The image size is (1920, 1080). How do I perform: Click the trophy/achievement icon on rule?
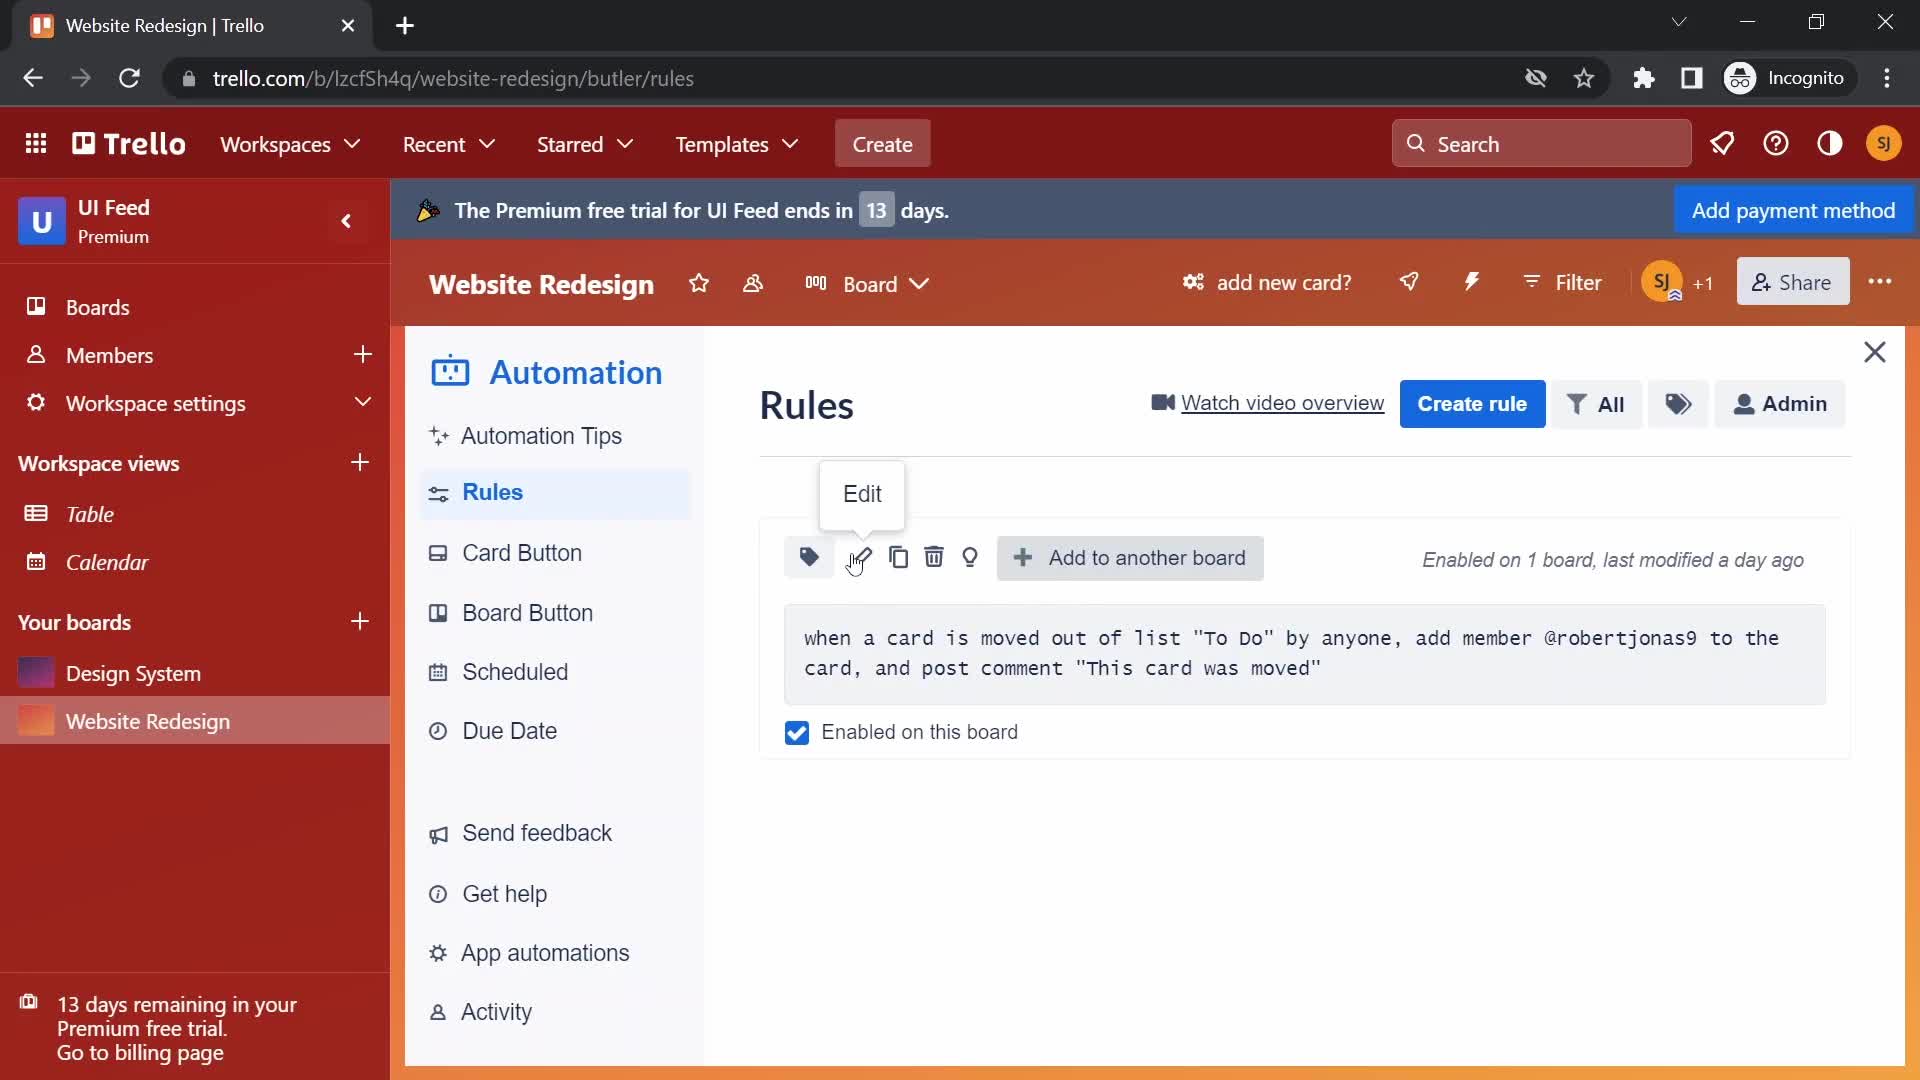[968, 556]
